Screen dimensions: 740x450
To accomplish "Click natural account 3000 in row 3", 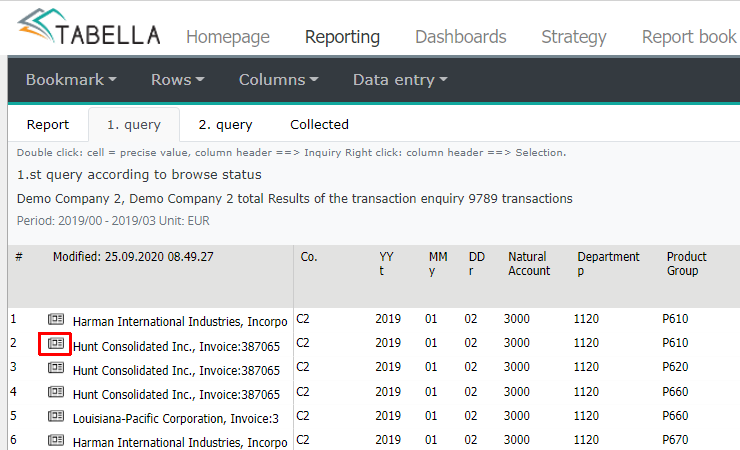I will pyautogui.click(x=517, y=367).
